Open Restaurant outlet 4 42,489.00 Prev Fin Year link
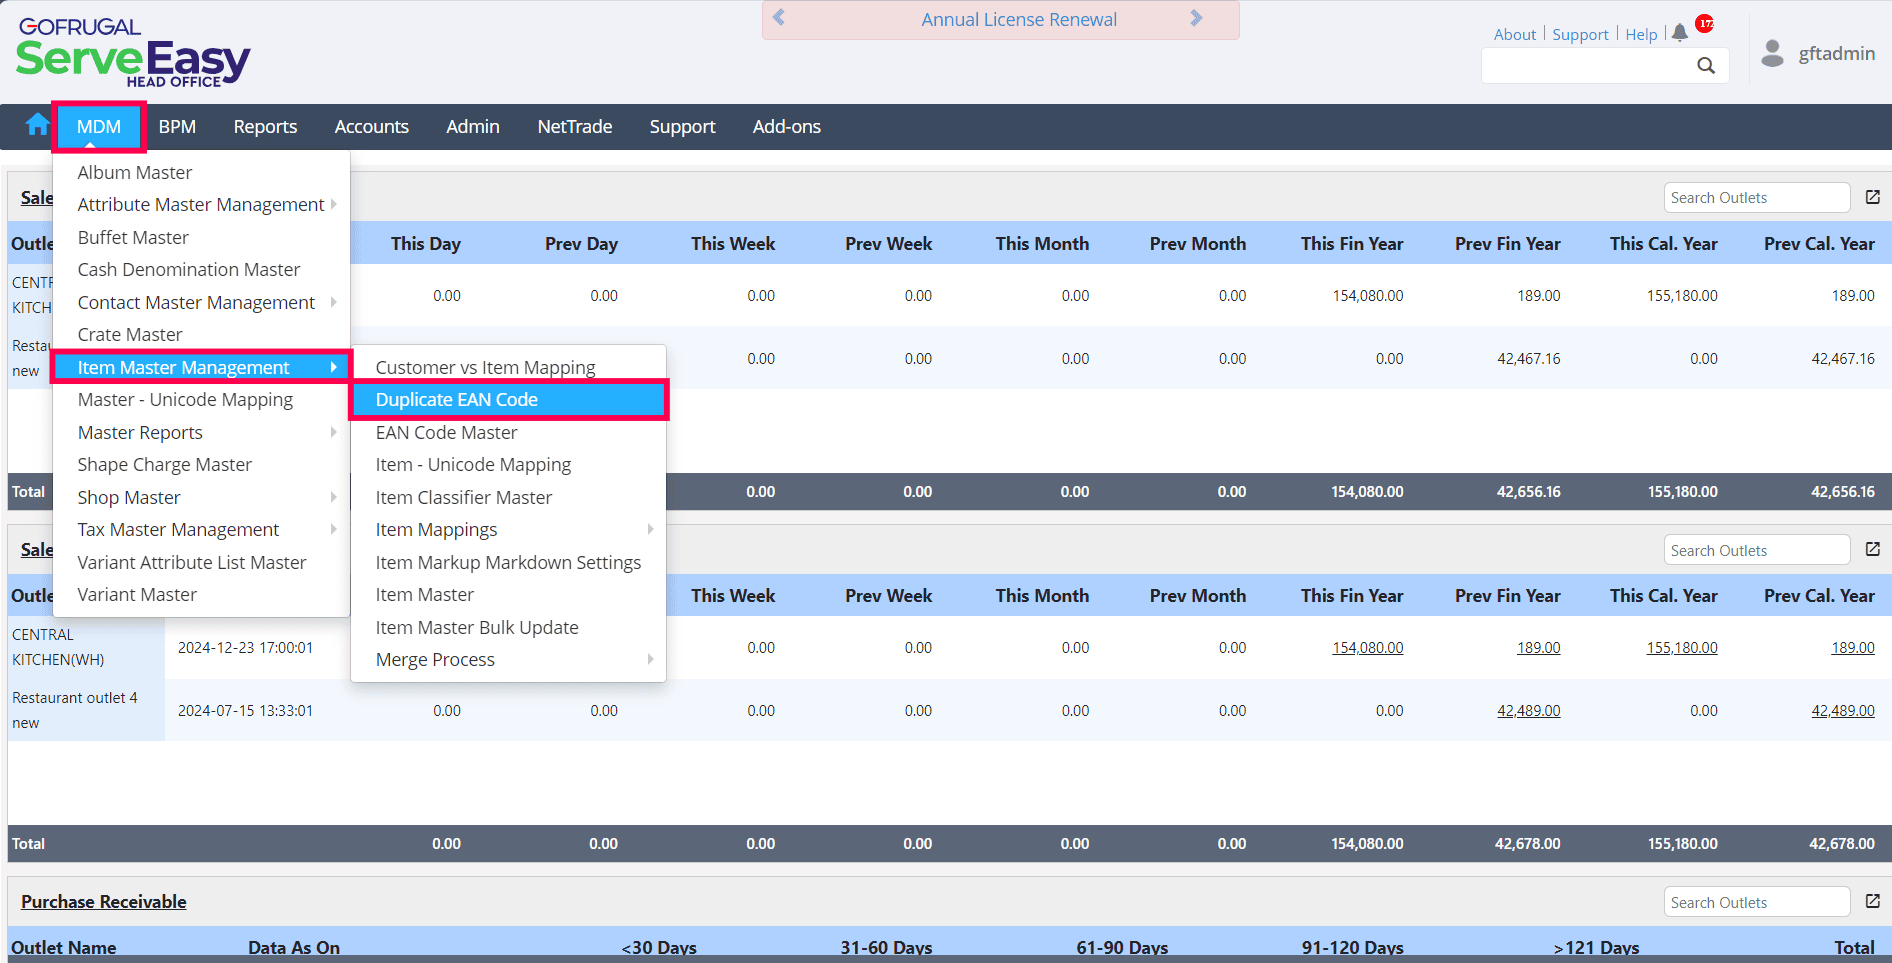 click(1528, 710)
